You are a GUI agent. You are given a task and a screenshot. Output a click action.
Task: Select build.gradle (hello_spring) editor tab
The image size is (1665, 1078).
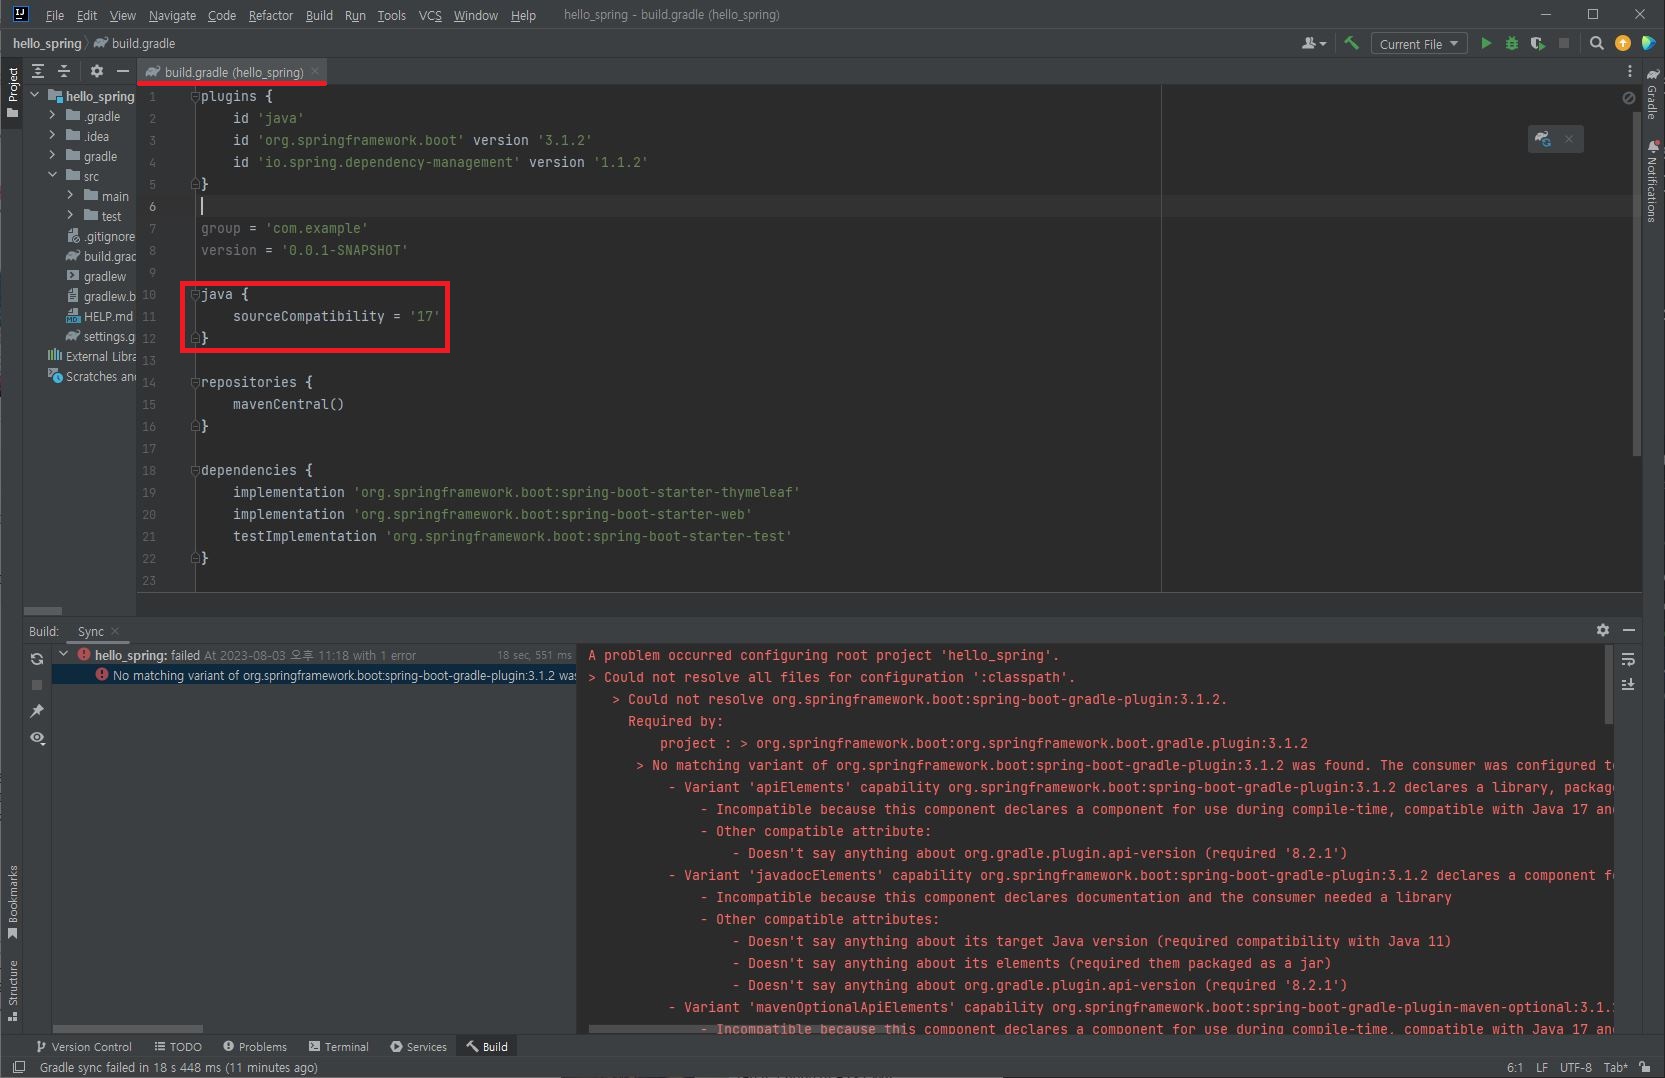pos(233,72)
